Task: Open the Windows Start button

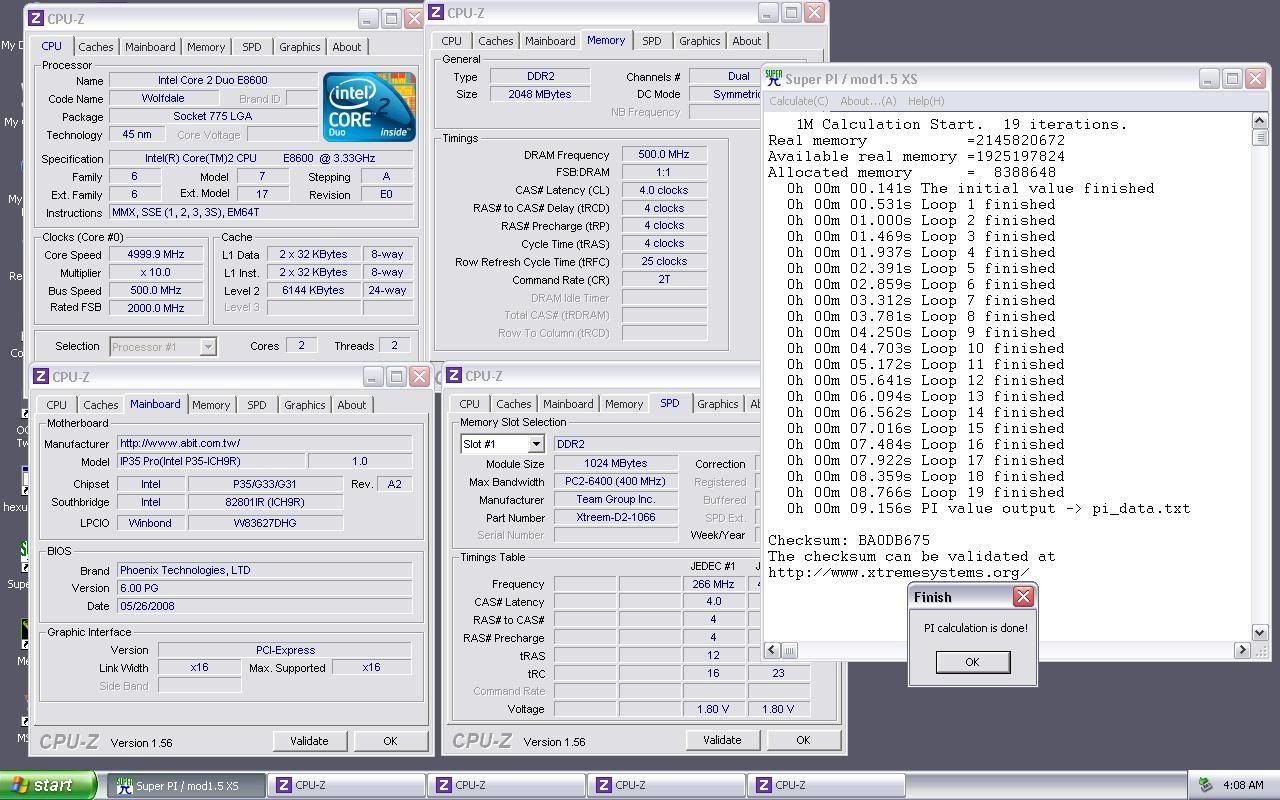Action: 48,785
